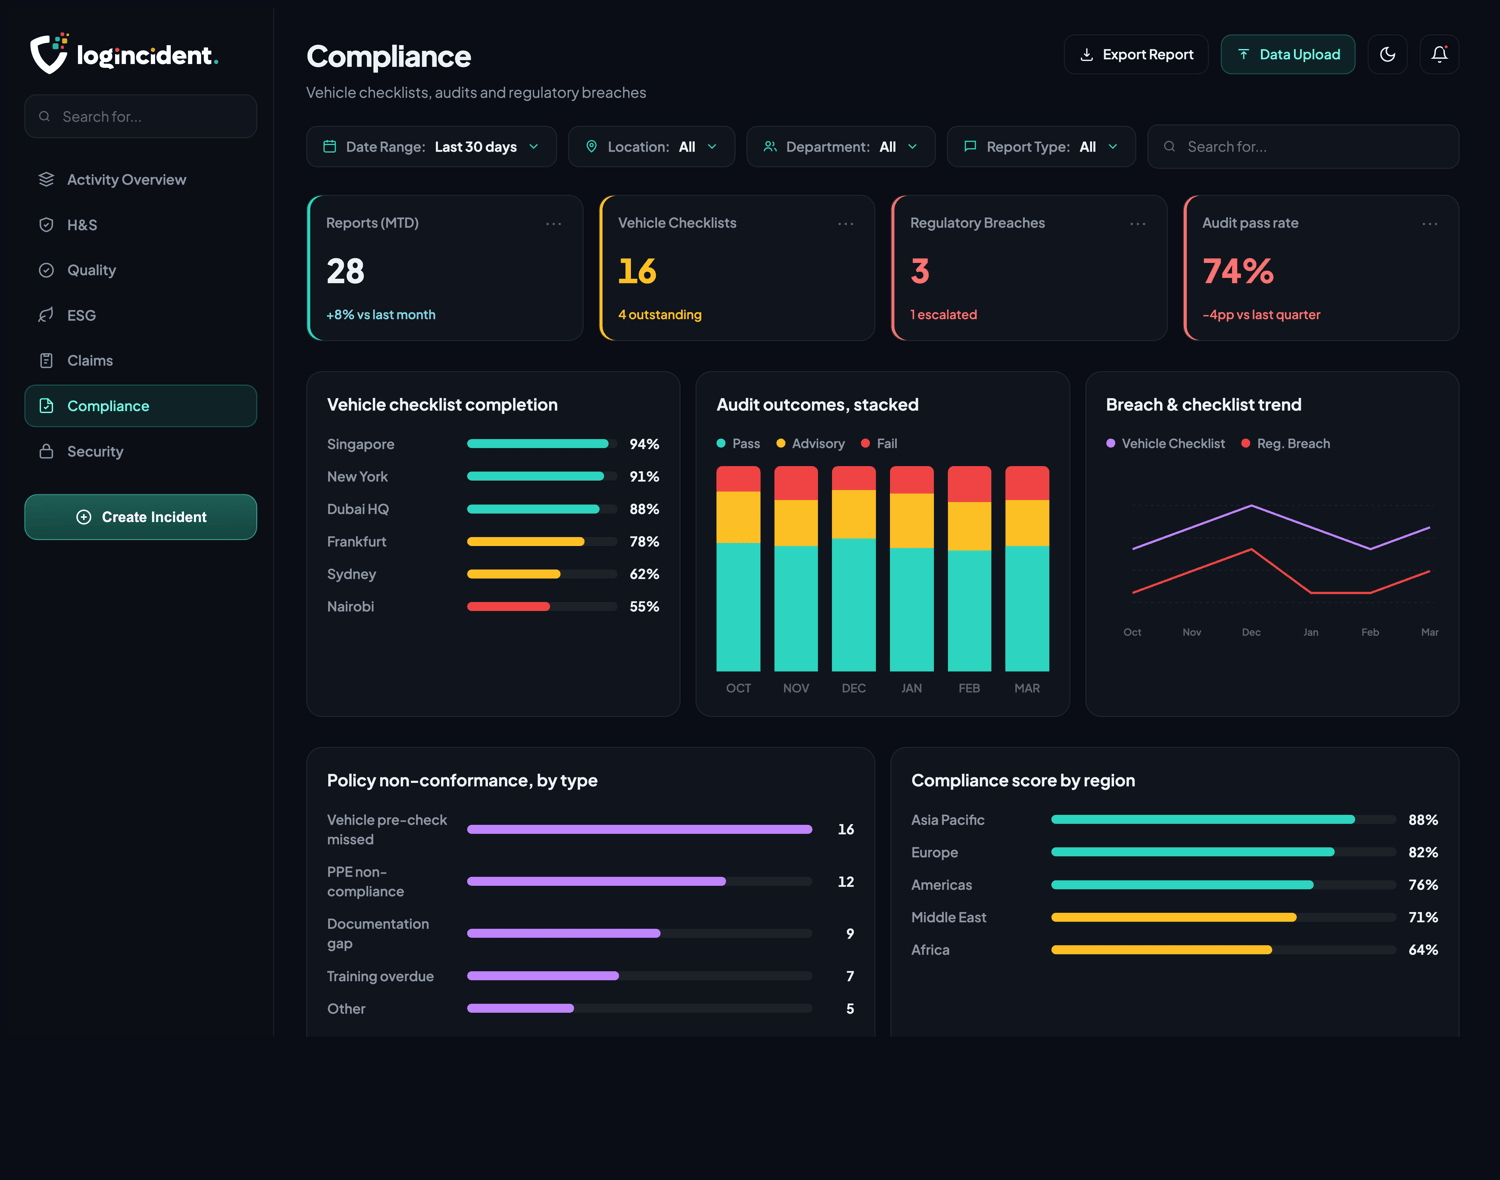Viewport: 1500px width, 1180px height.
Task: Select the Compliance sidebar item
Action: point(140,406)
